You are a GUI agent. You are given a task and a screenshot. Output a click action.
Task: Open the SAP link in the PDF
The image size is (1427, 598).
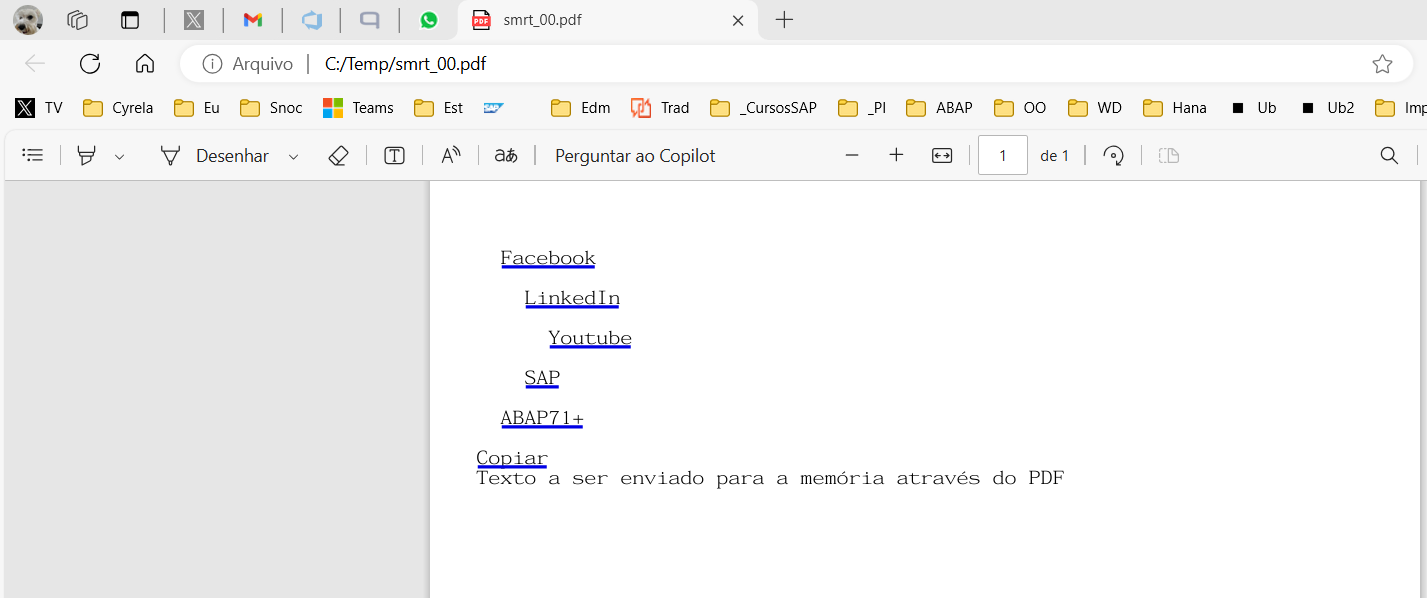click(542, 378)
